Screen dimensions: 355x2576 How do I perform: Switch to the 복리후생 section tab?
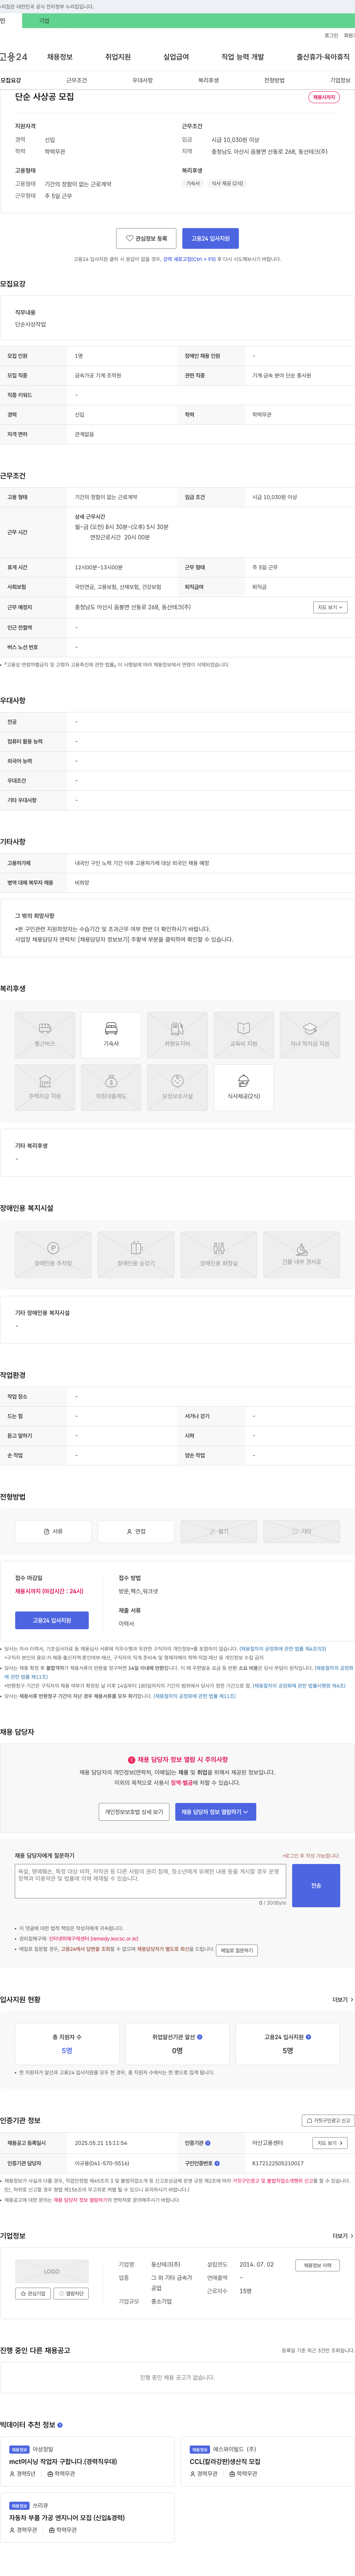[x=208, y=80]
